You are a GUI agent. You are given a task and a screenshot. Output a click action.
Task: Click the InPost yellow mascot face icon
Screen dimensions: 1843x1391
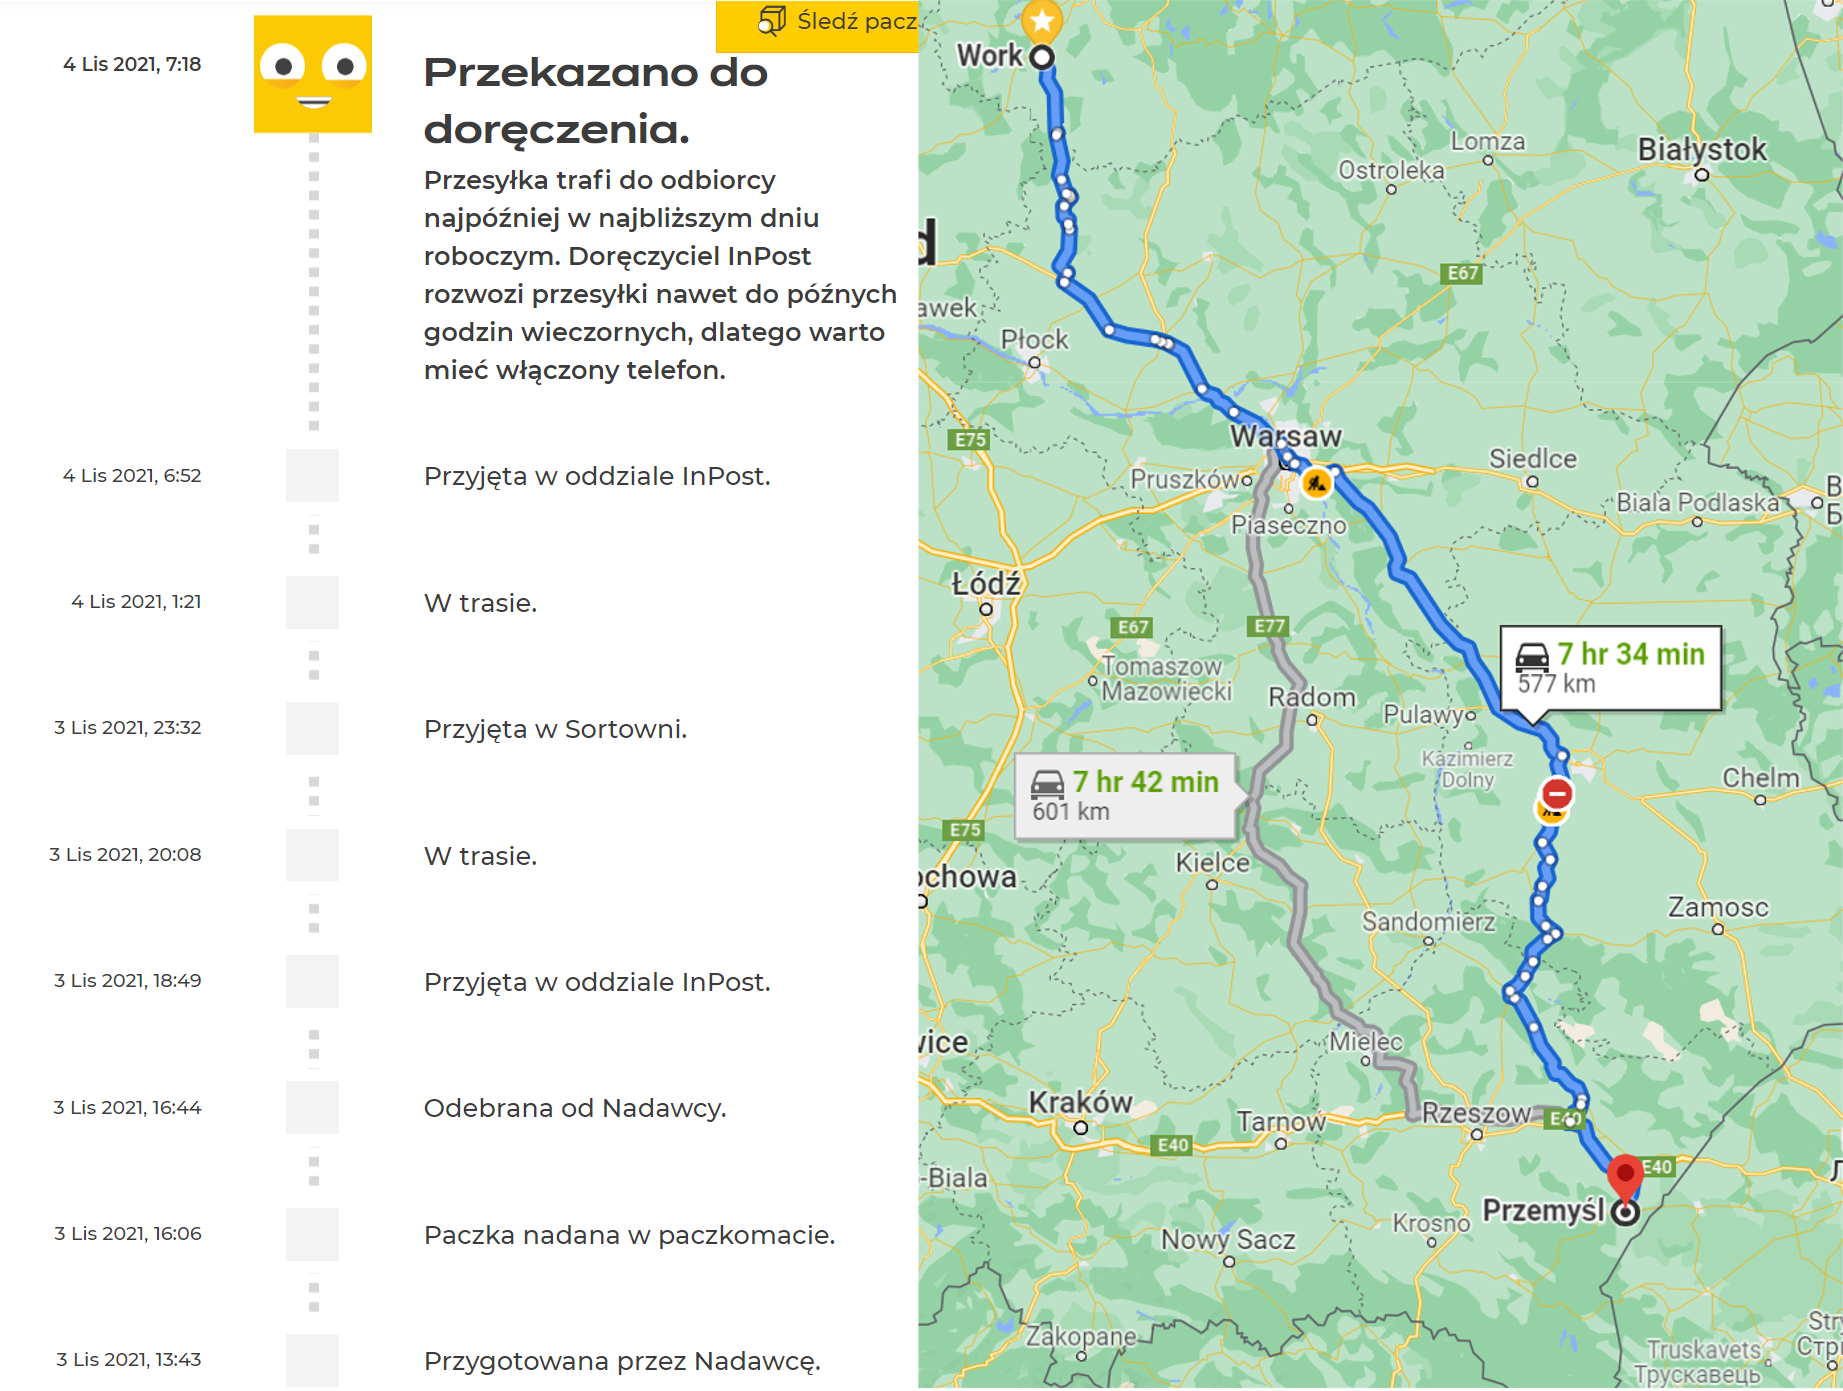[313, 74]
